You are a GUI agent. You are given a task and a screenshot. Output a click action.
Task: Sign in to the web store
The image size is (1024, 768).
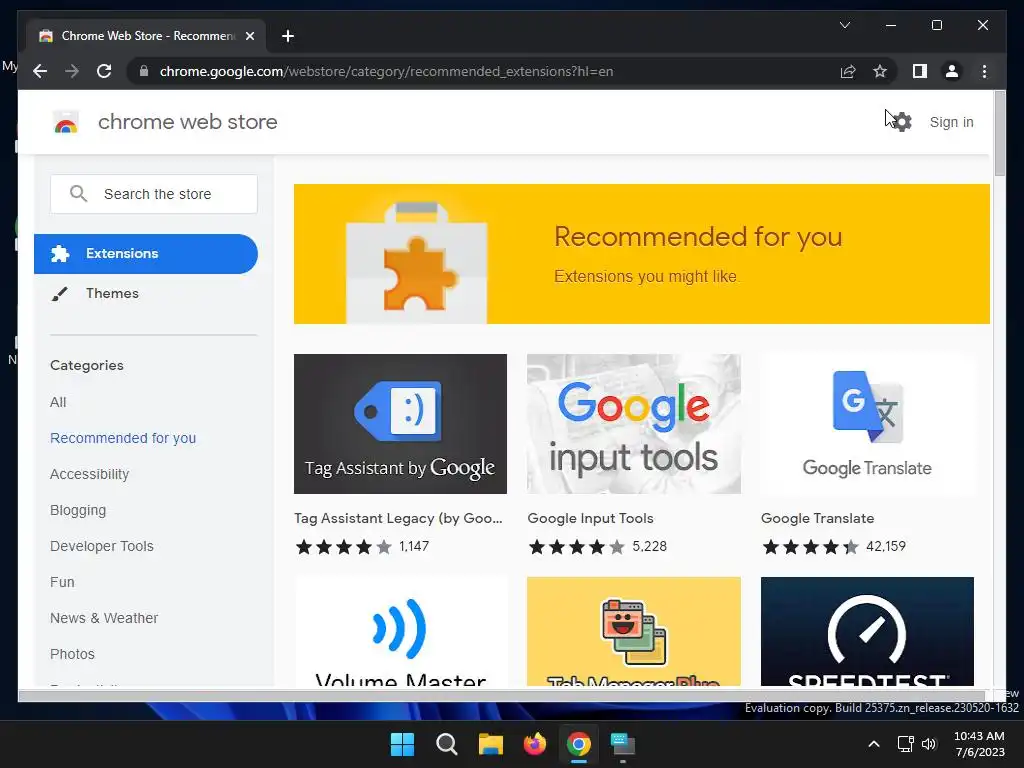coord(951,122)
